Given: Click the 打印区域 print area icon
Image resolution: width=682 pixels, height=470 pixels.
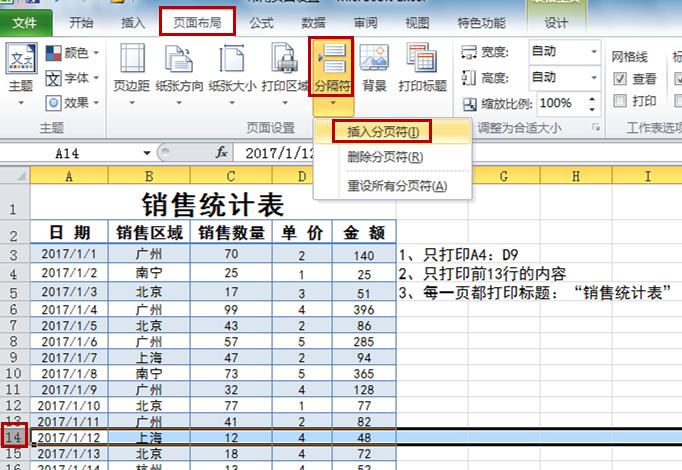Looking at the screenshot, I should tap(284, 58).
